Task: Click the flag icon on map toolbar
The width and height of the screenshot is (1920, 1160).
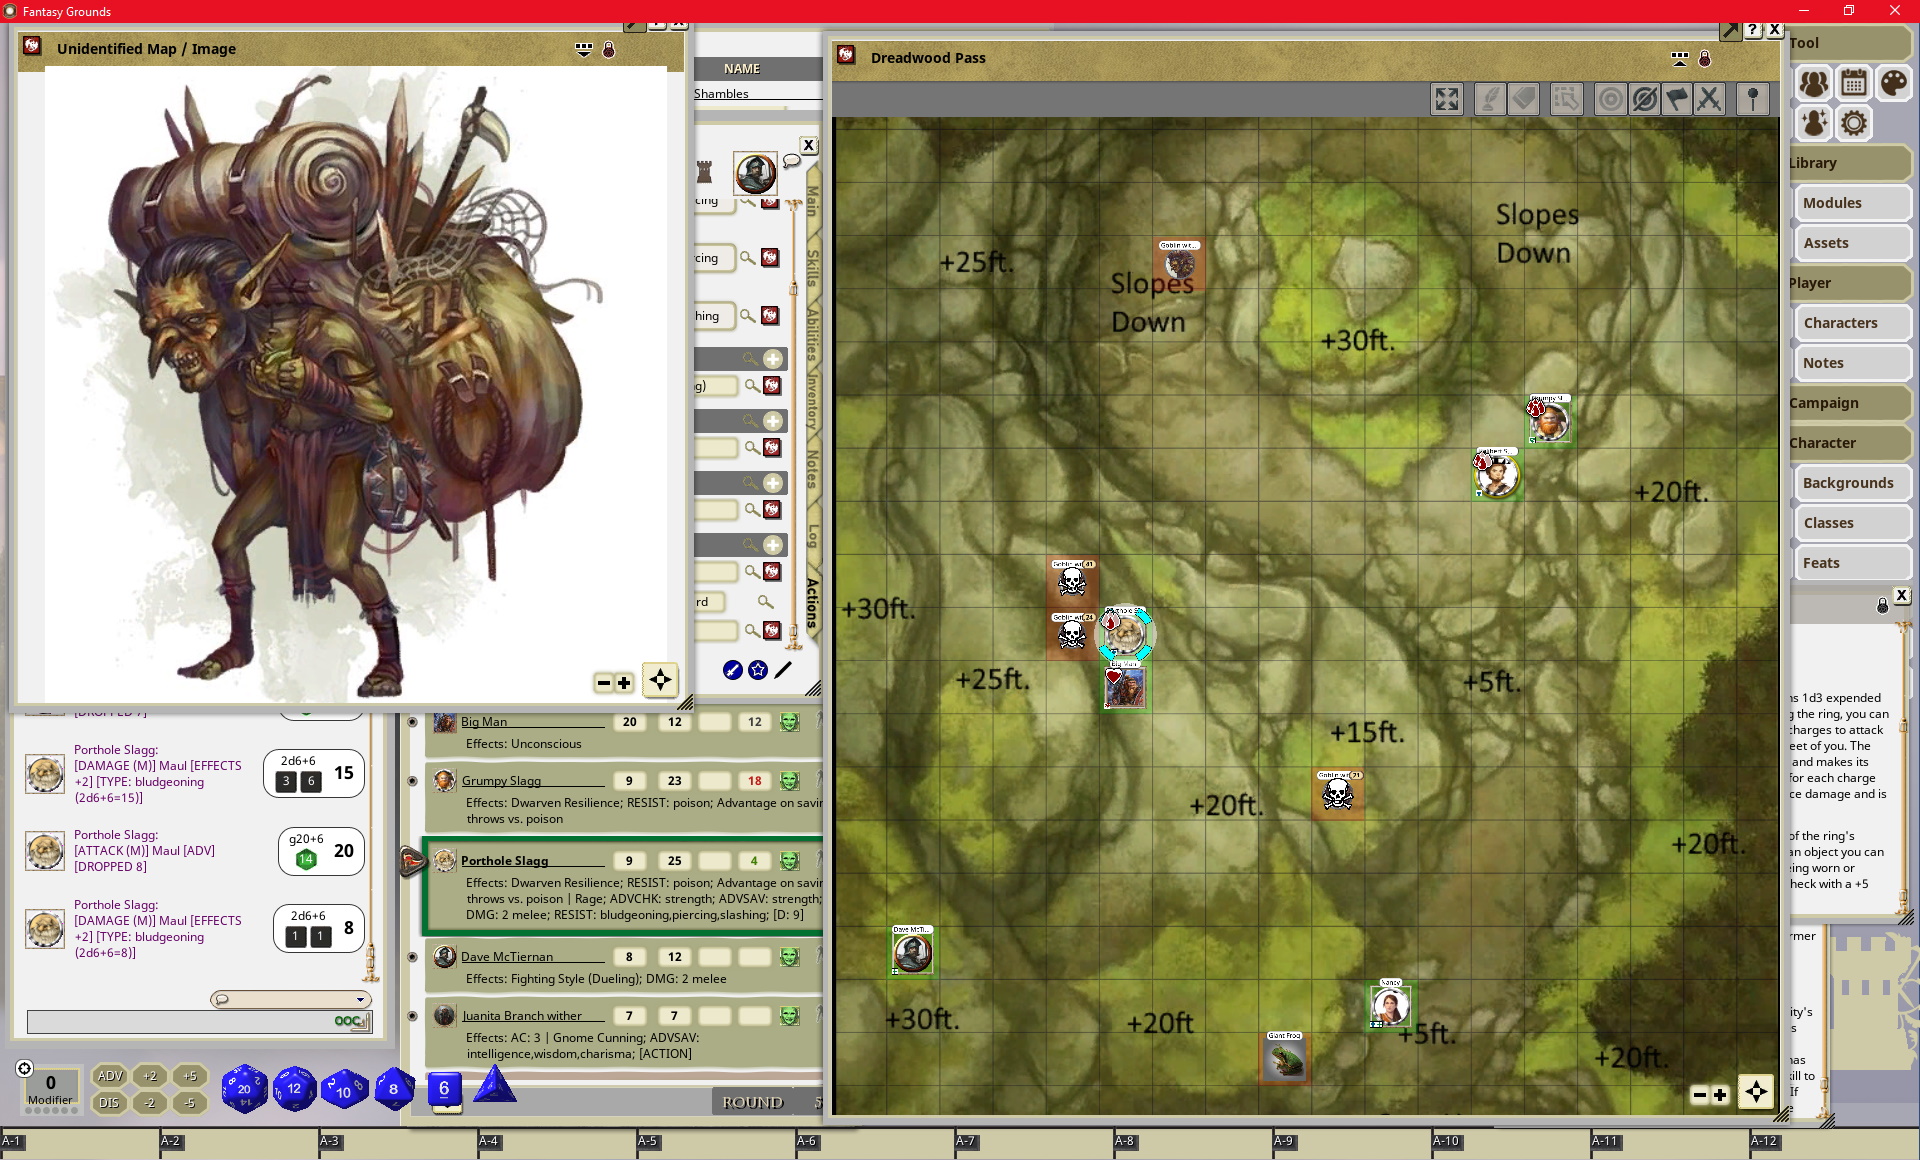Action: [1677, 99]
